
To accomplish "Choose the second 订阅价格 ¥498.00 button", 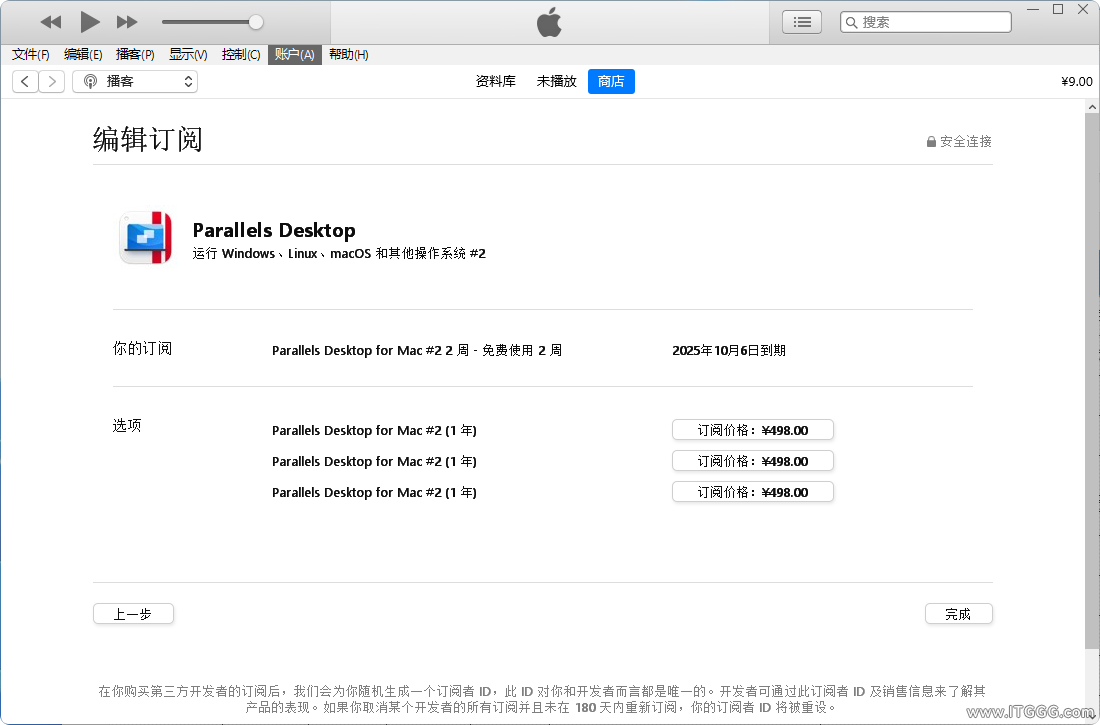I will tap(753, 460).
